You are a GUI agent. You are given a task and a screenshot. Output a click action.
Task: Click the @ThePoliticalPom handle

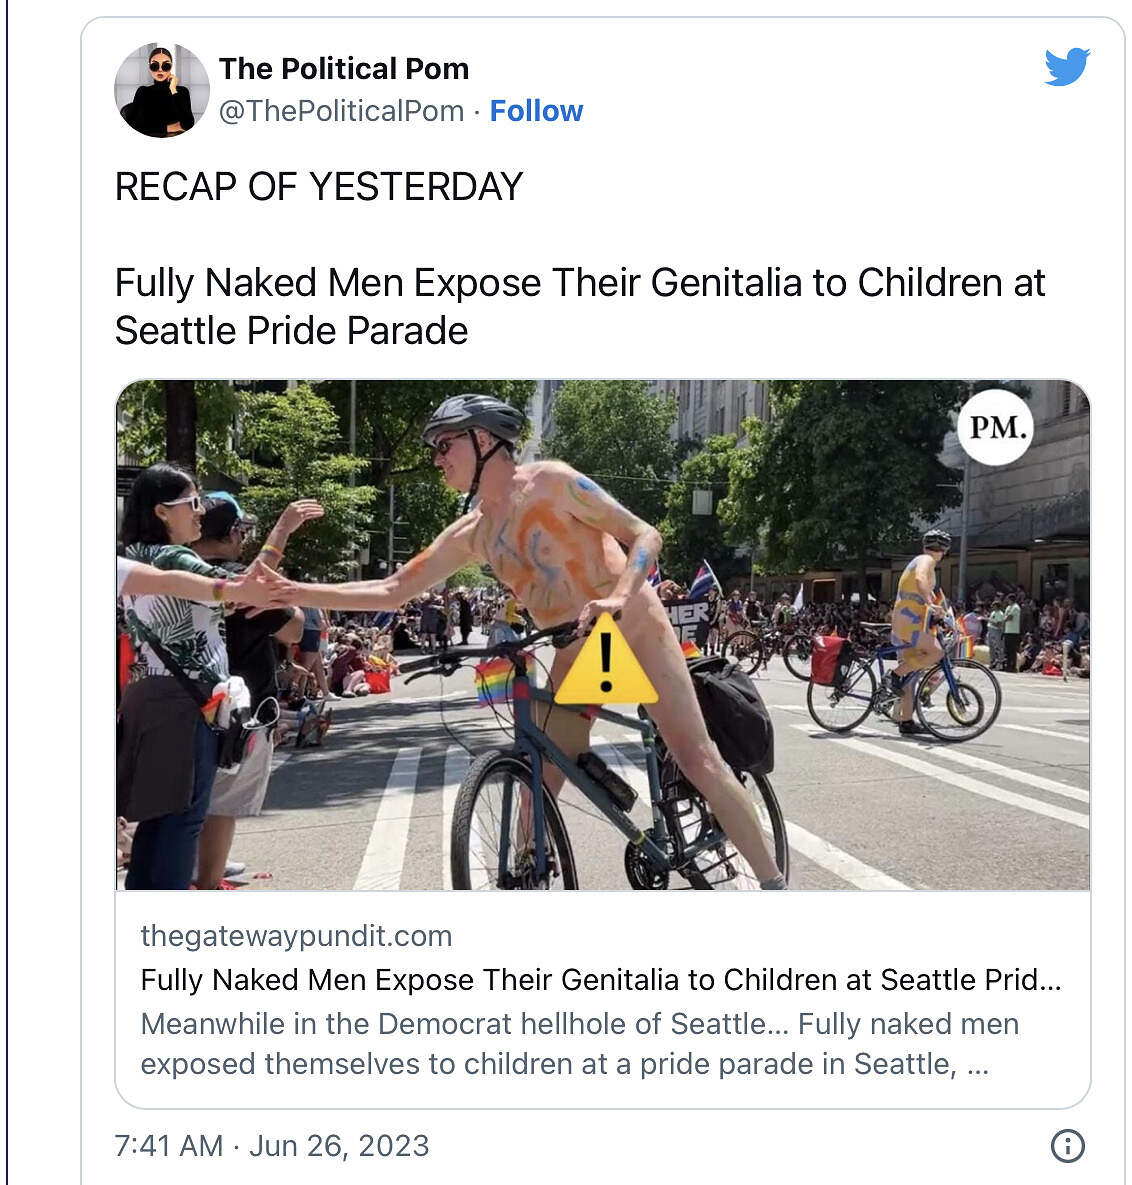[x=341, y=111]
